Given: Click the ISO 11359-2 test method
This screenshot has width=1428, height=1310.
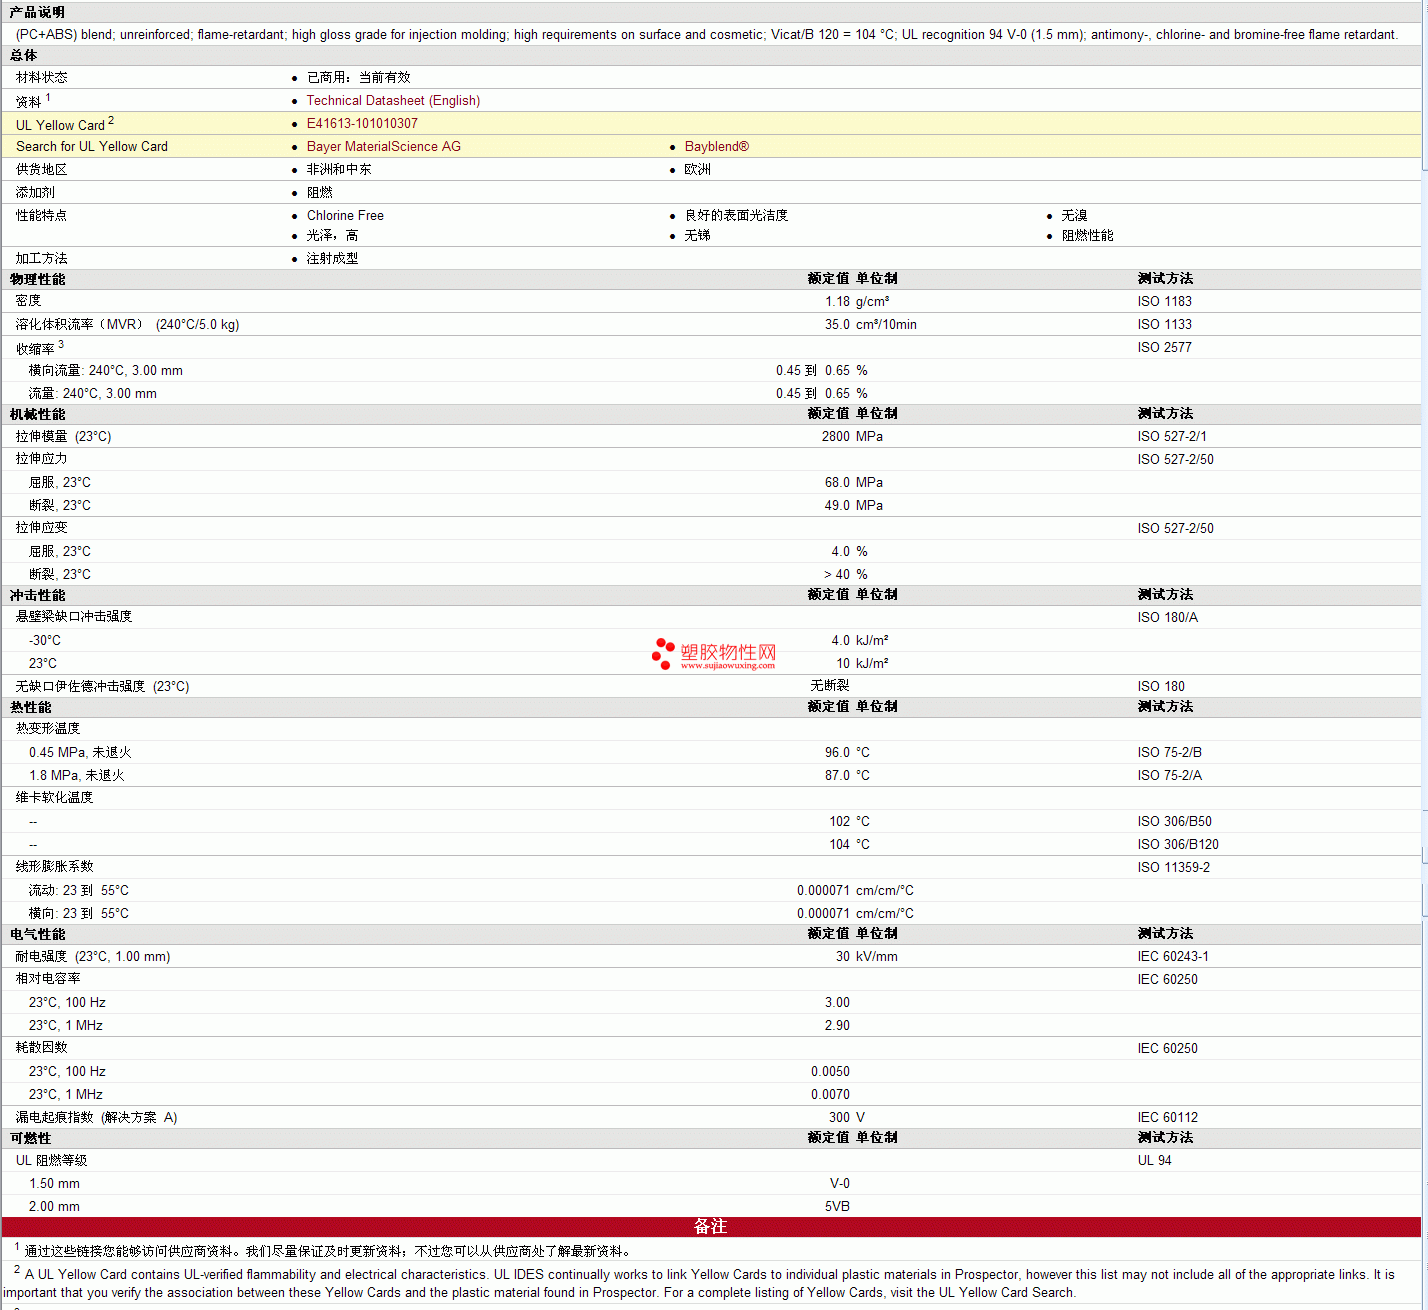Looking at the screenshot, I should click(x=1174, y=868).
